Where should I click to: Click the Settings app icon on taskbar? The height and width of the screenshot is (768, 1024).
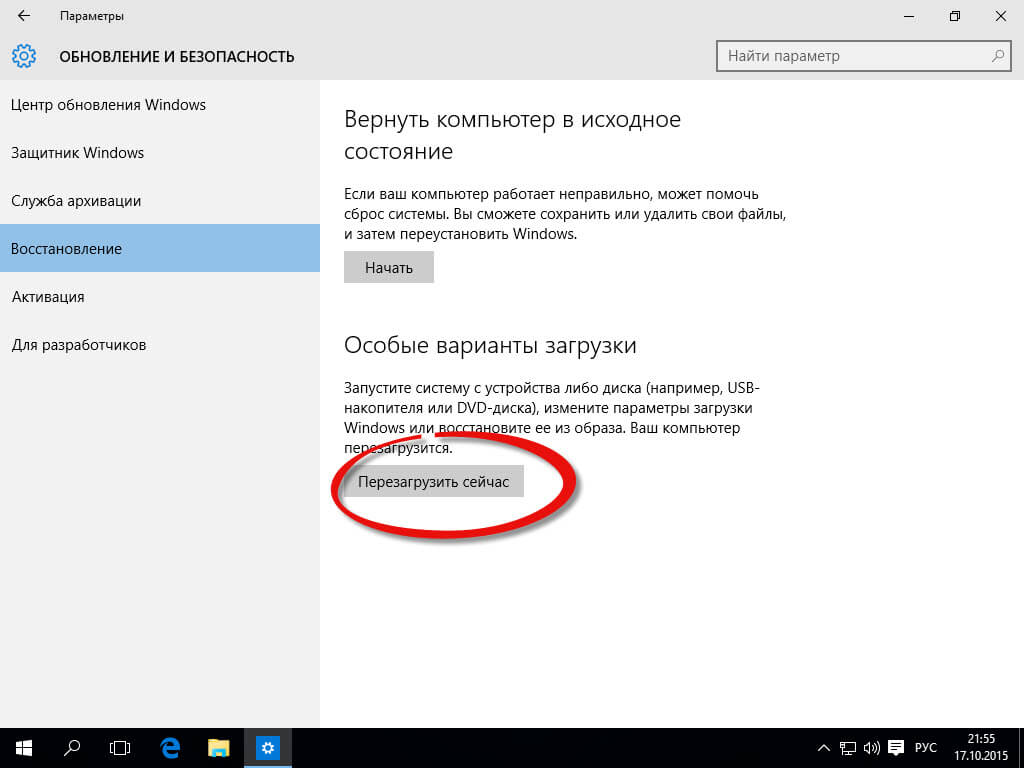coord(268,748)
